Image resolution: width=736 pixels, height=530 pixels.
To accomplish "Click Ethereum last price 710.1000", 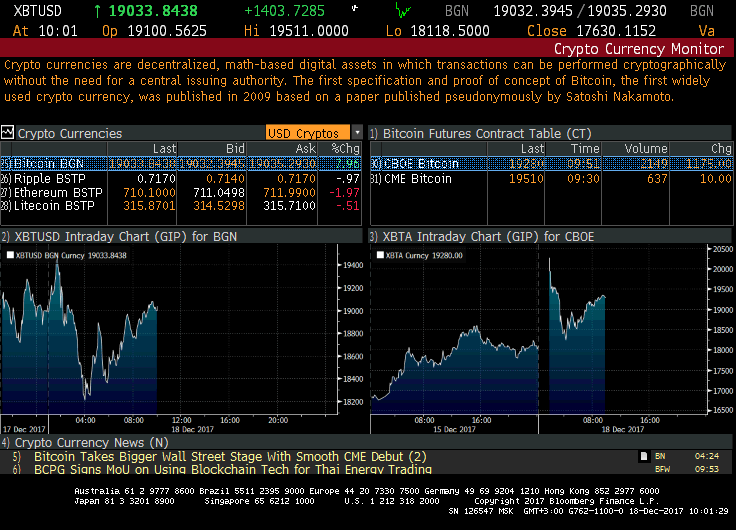I will coord(149,192).
